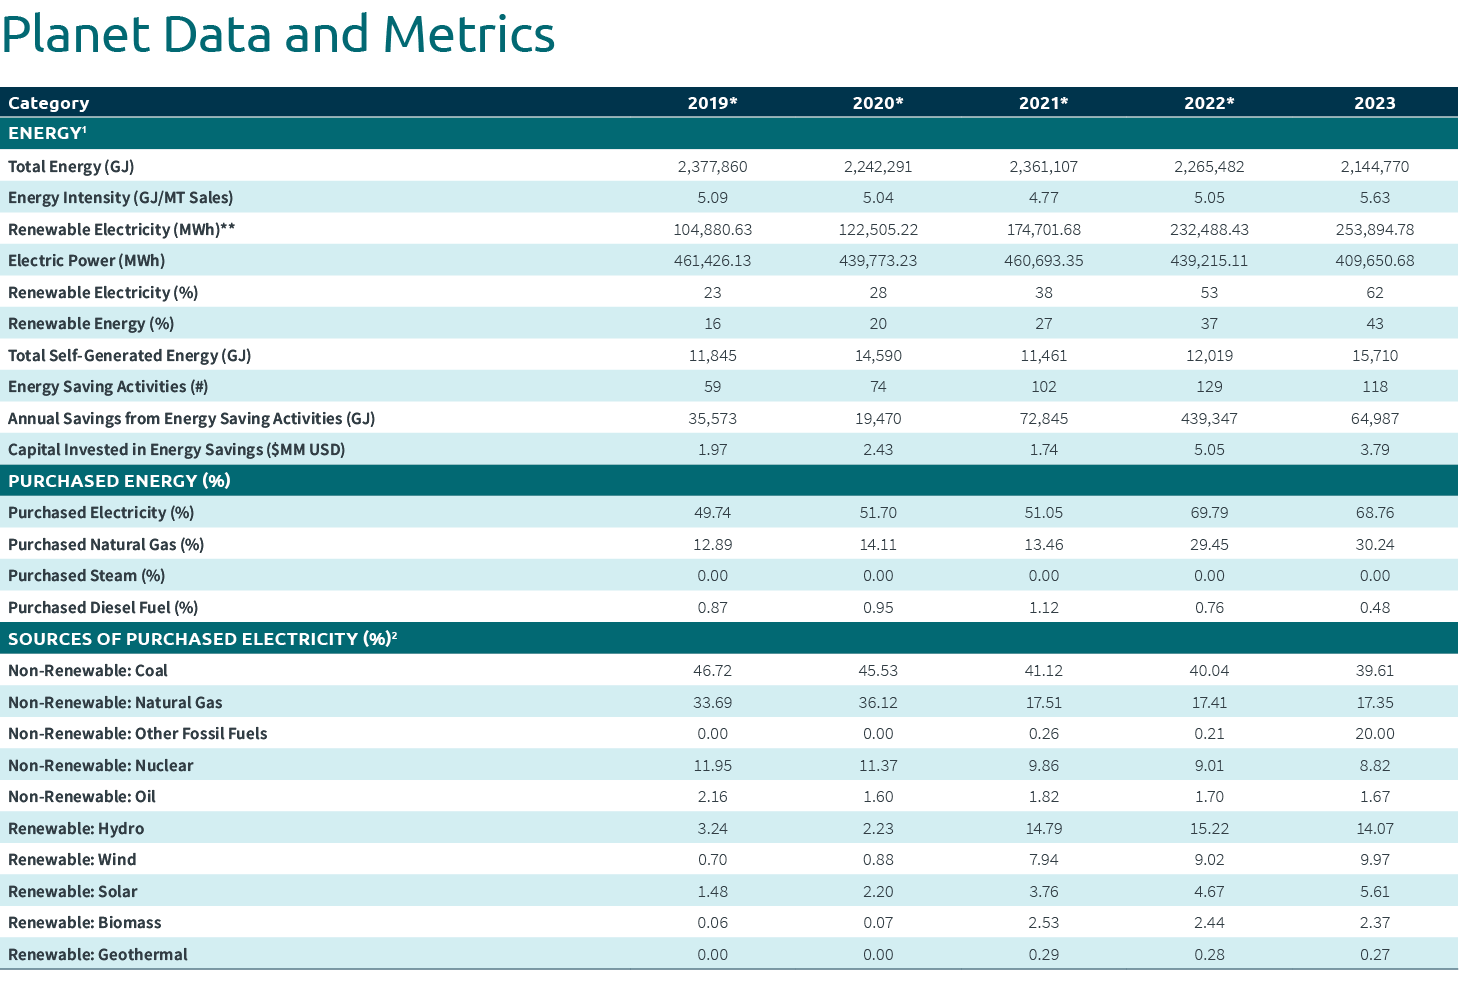1476x989 pixels.
Task: Expand the PURCHASED ENERGY (%) section
Action: pos(118,481)
